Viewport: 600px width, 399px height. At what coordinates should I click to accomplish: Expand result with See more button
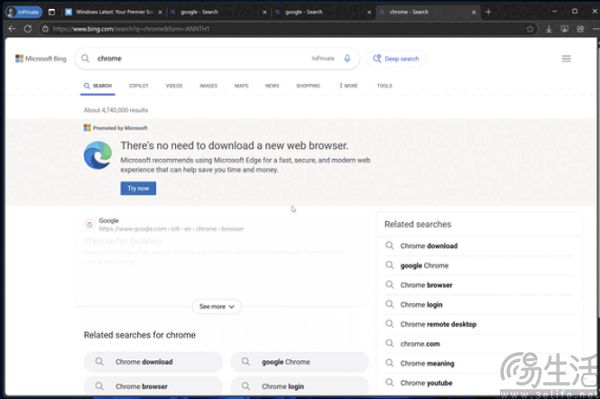pyautogui.click(x=217, y=306)
